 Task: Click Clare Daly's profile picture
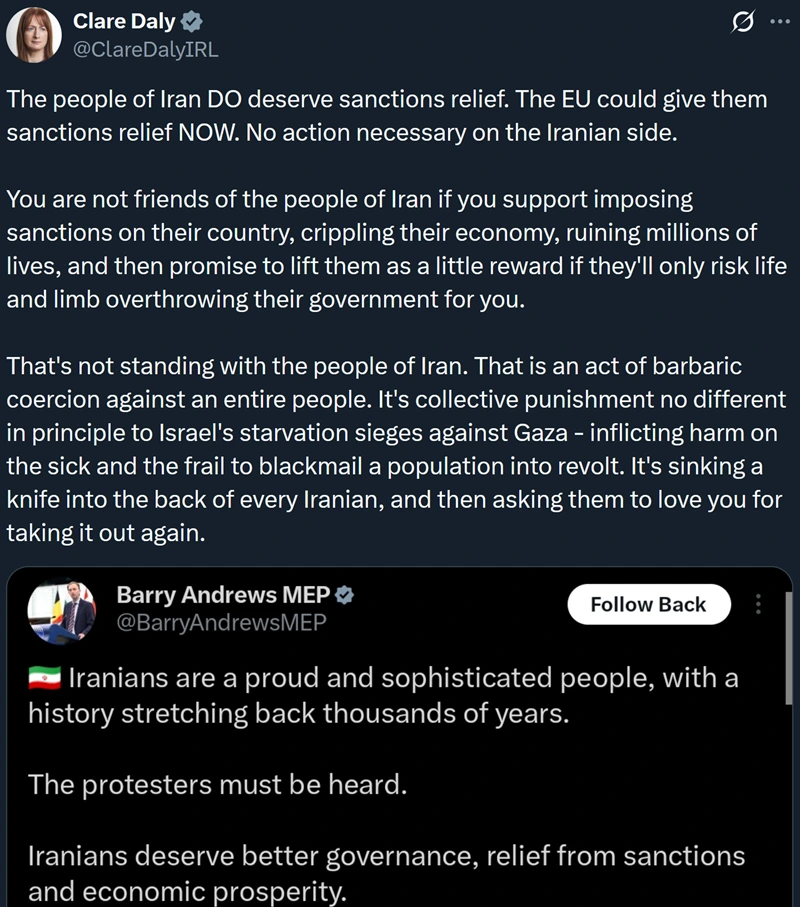(34, 34)
